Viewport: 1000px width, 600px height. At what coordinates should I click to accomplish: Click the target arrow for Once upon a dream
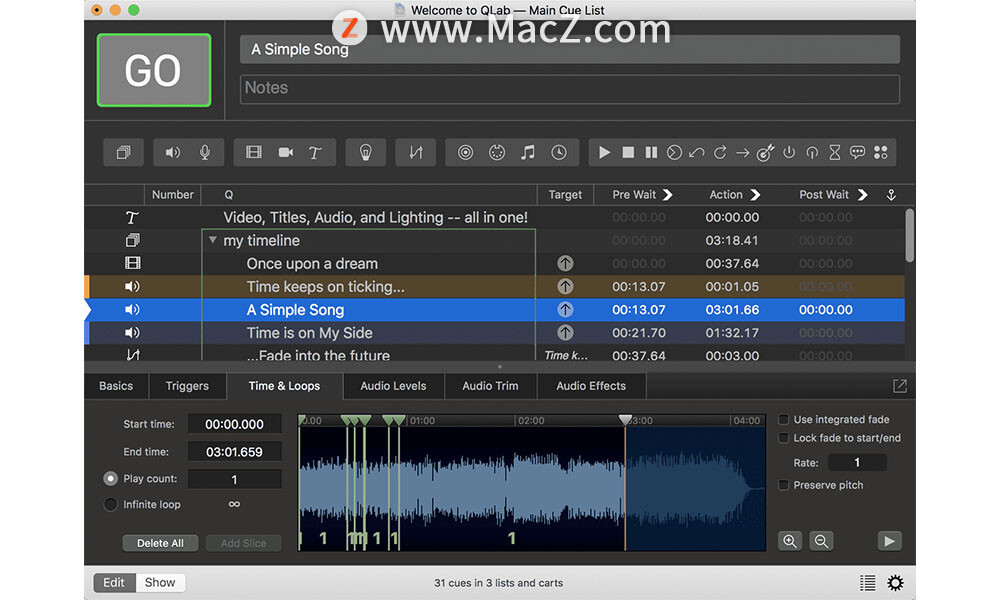tap(565, 263)
